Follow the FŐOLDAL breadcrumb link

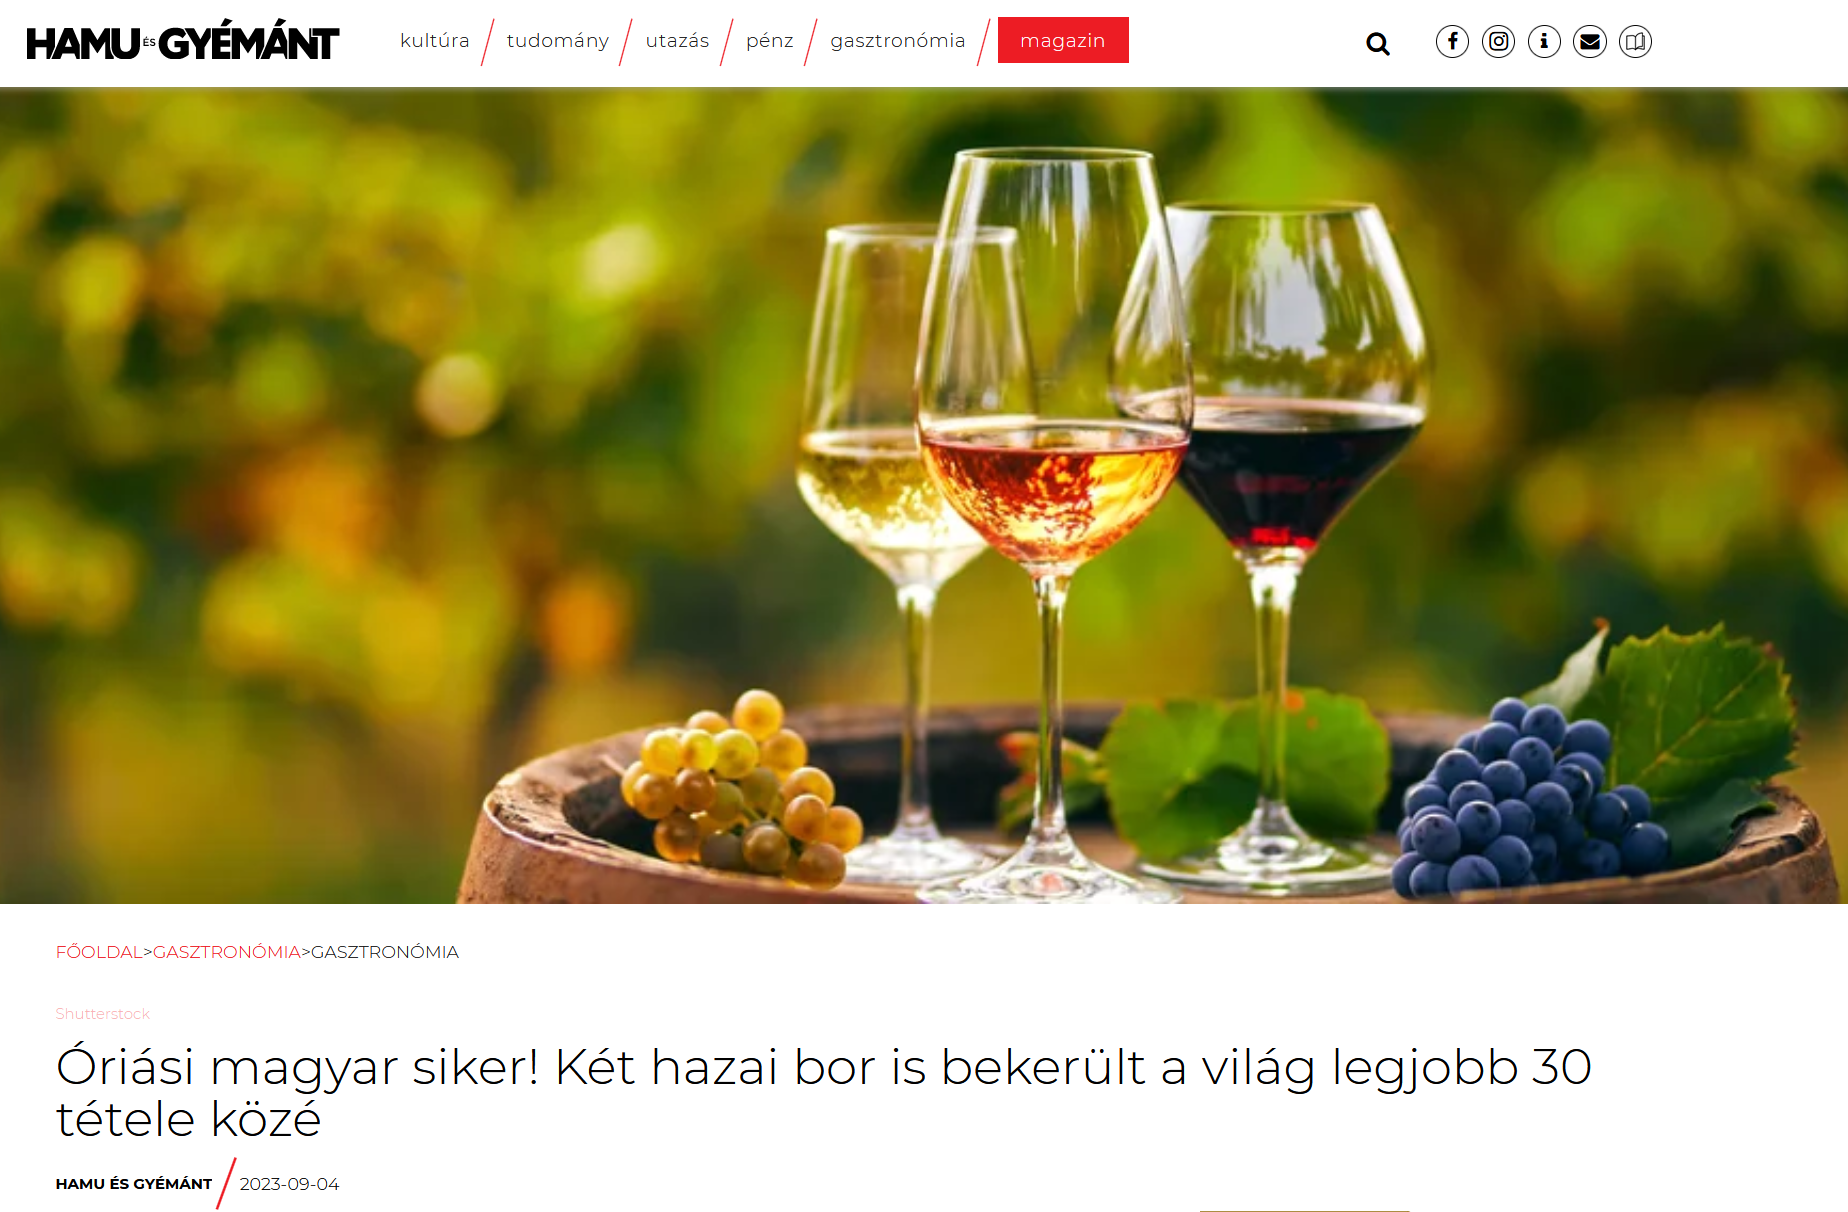[99, 952]
